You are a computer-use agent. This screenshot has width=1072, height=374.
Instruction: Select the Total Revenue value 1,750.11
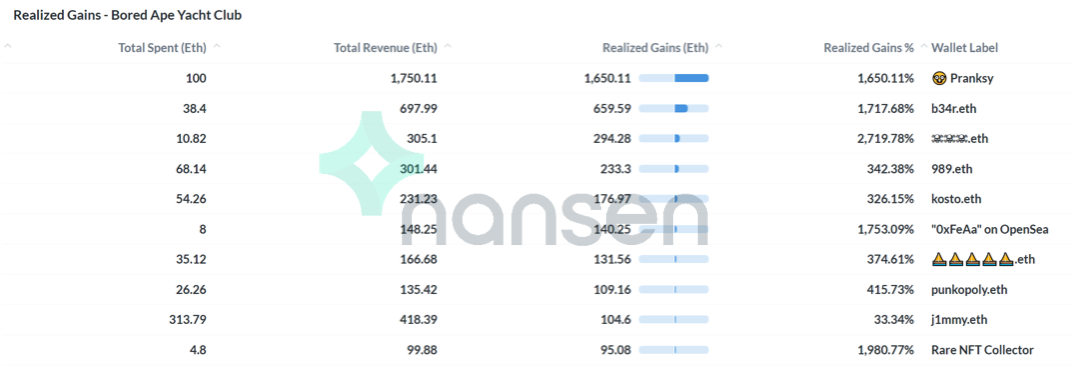(414, 78)
